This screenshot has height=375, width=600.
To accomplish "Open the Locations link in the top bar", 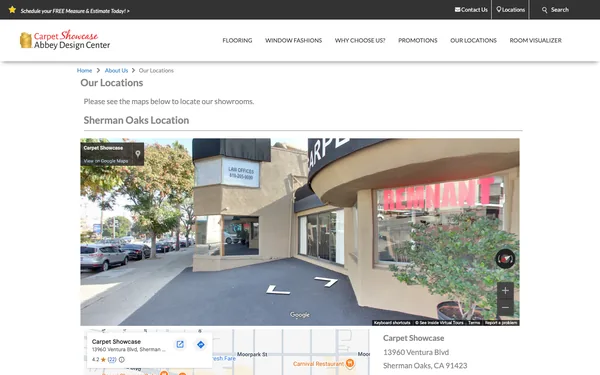I will coord(513,10).
